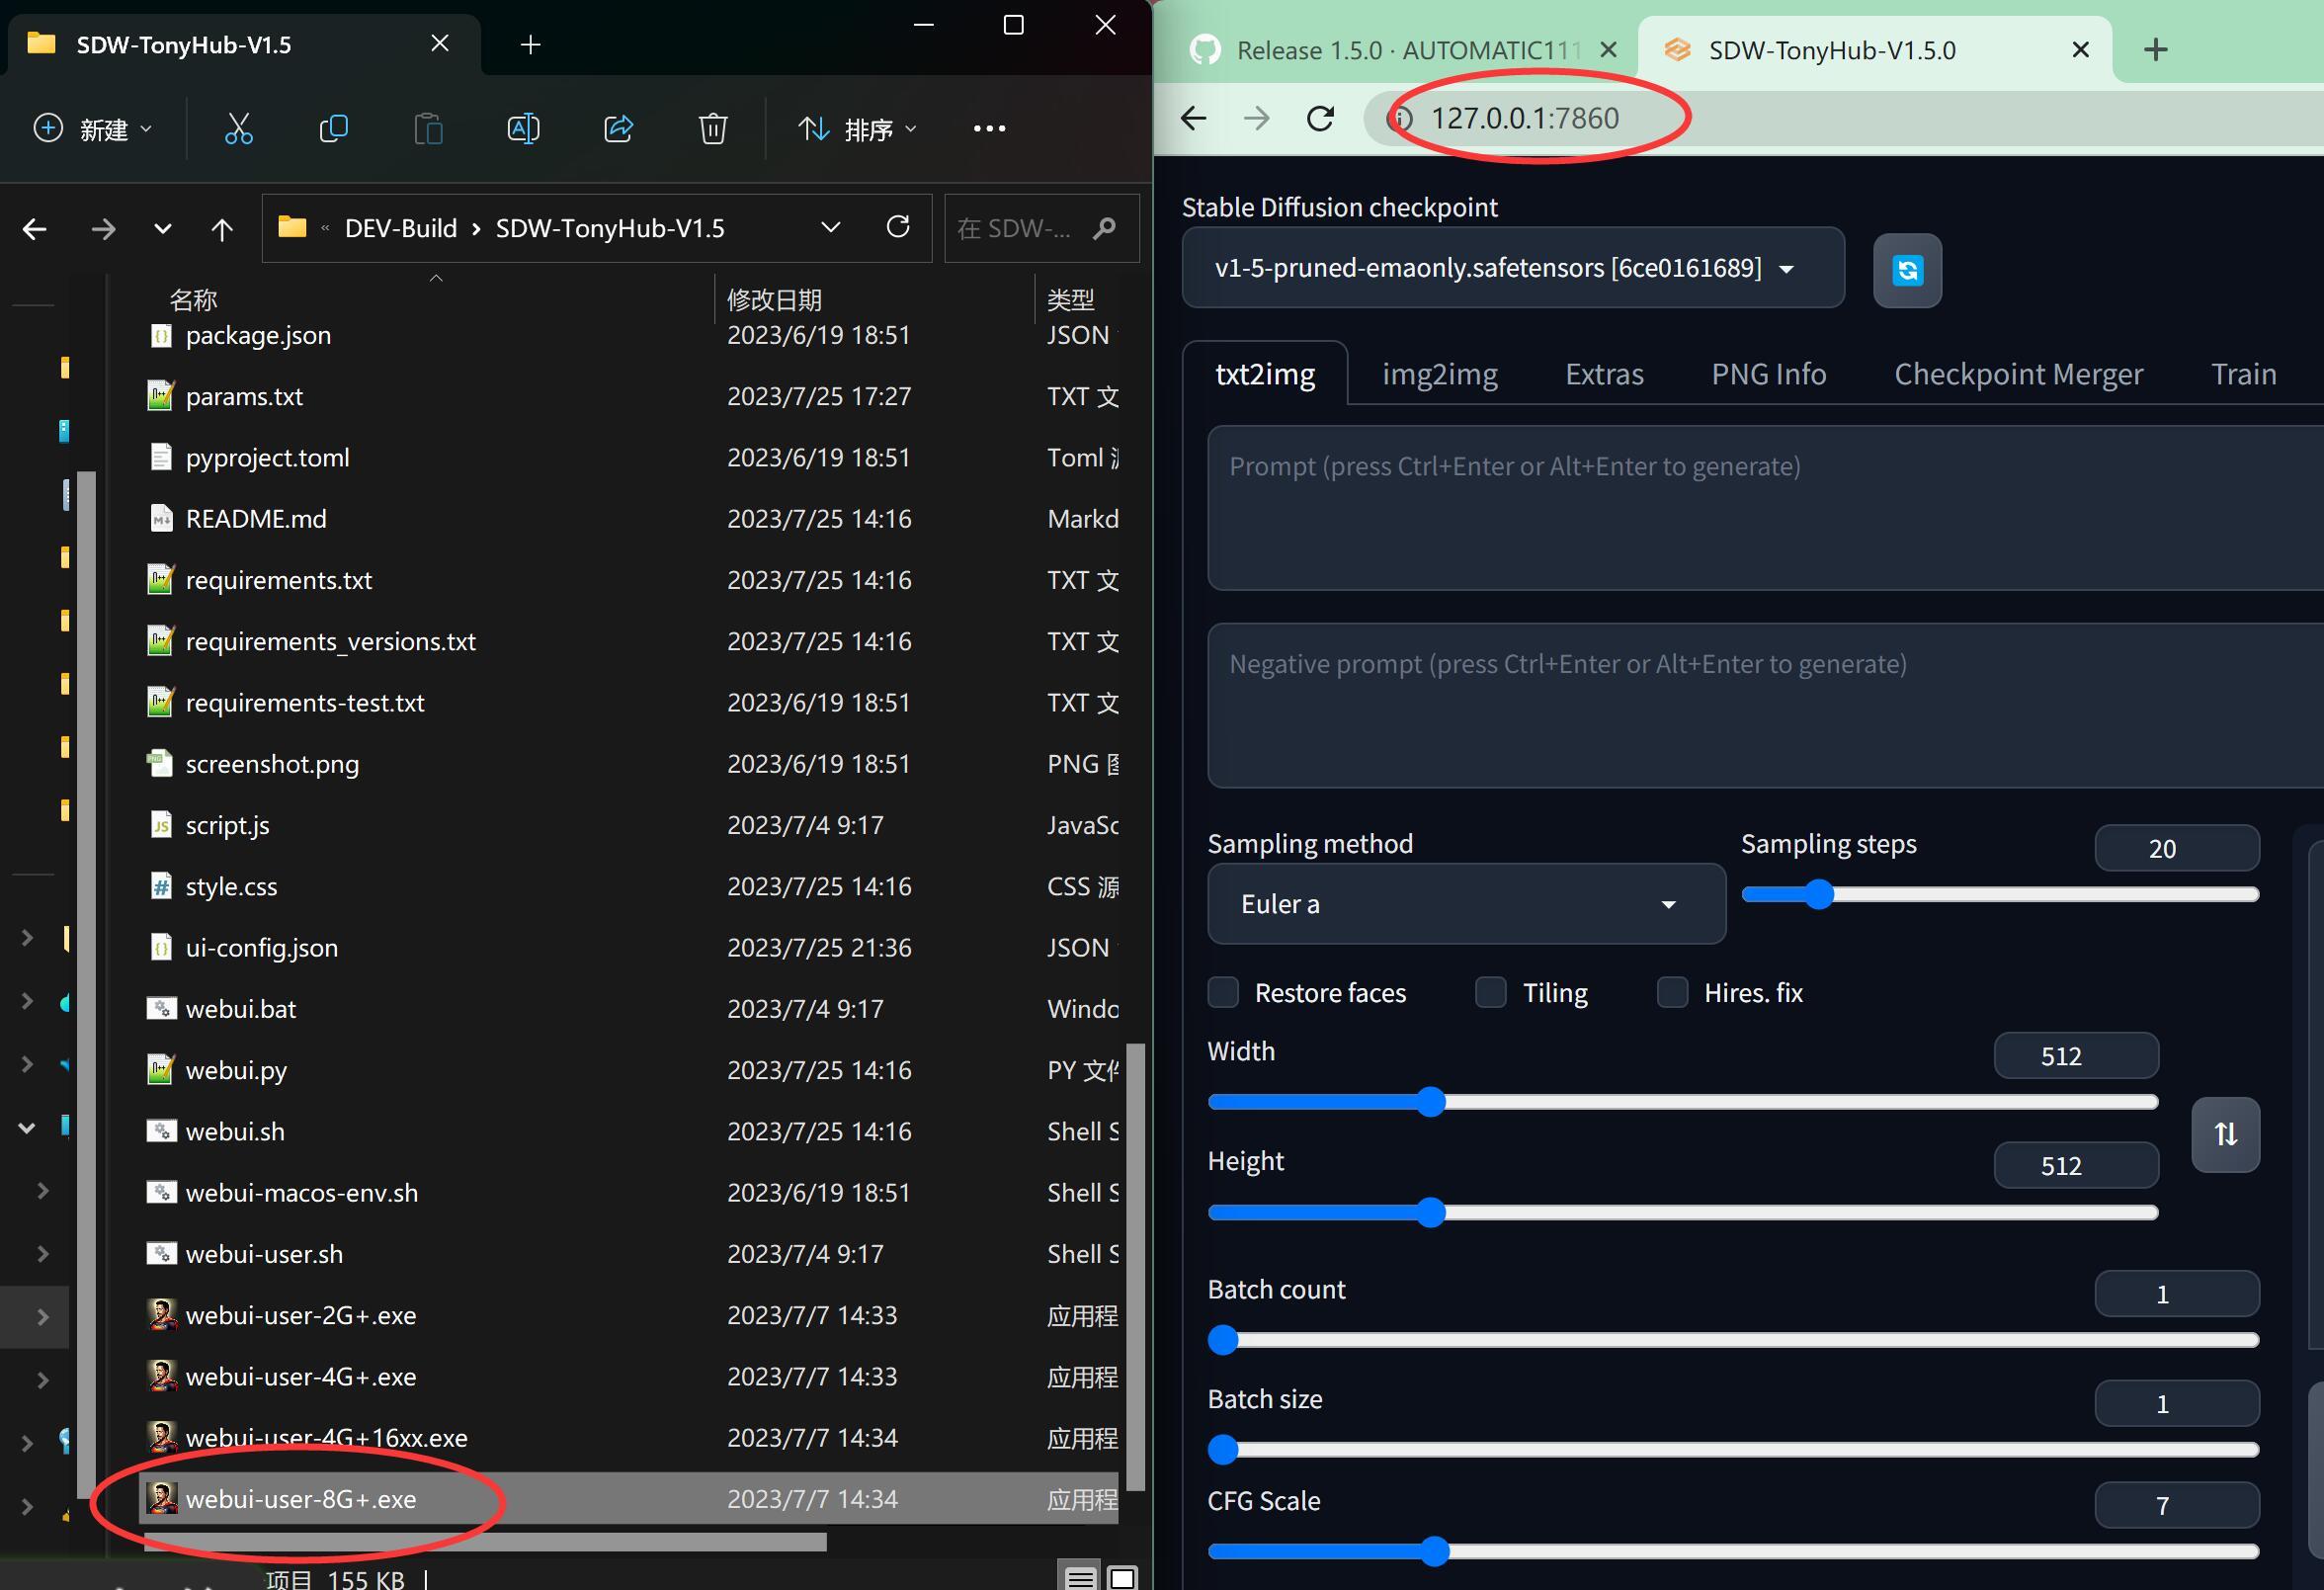Adjust the CFG Scale slider
The width and height of the screenshot is (2324, 1590).
tap(1733, 1551)
